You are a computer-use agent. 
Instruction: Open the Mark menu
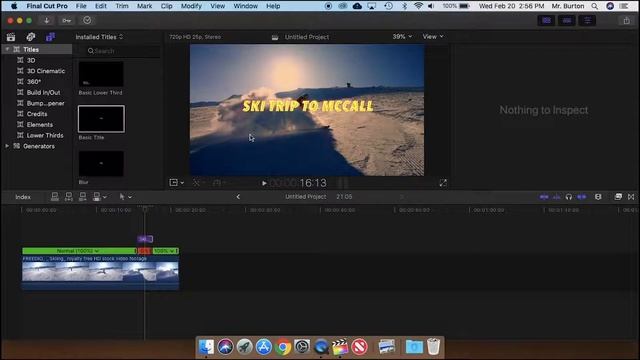(144, 6)
